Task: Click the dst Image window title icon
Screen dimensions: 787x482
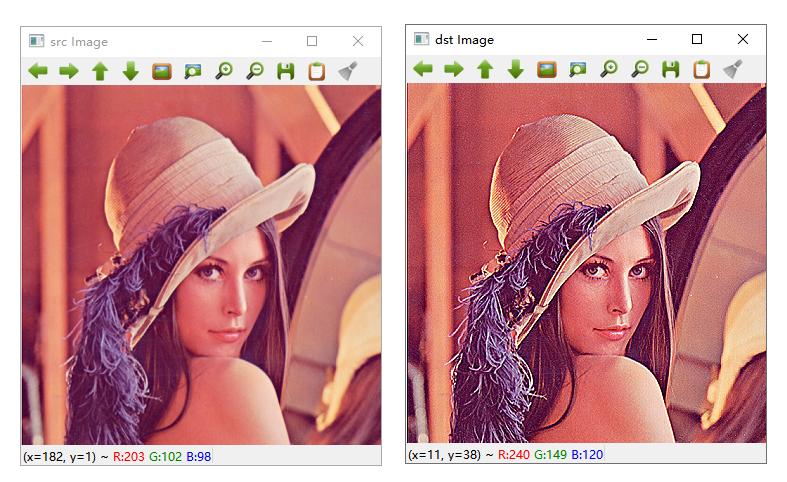Action: tap(422, 39)
